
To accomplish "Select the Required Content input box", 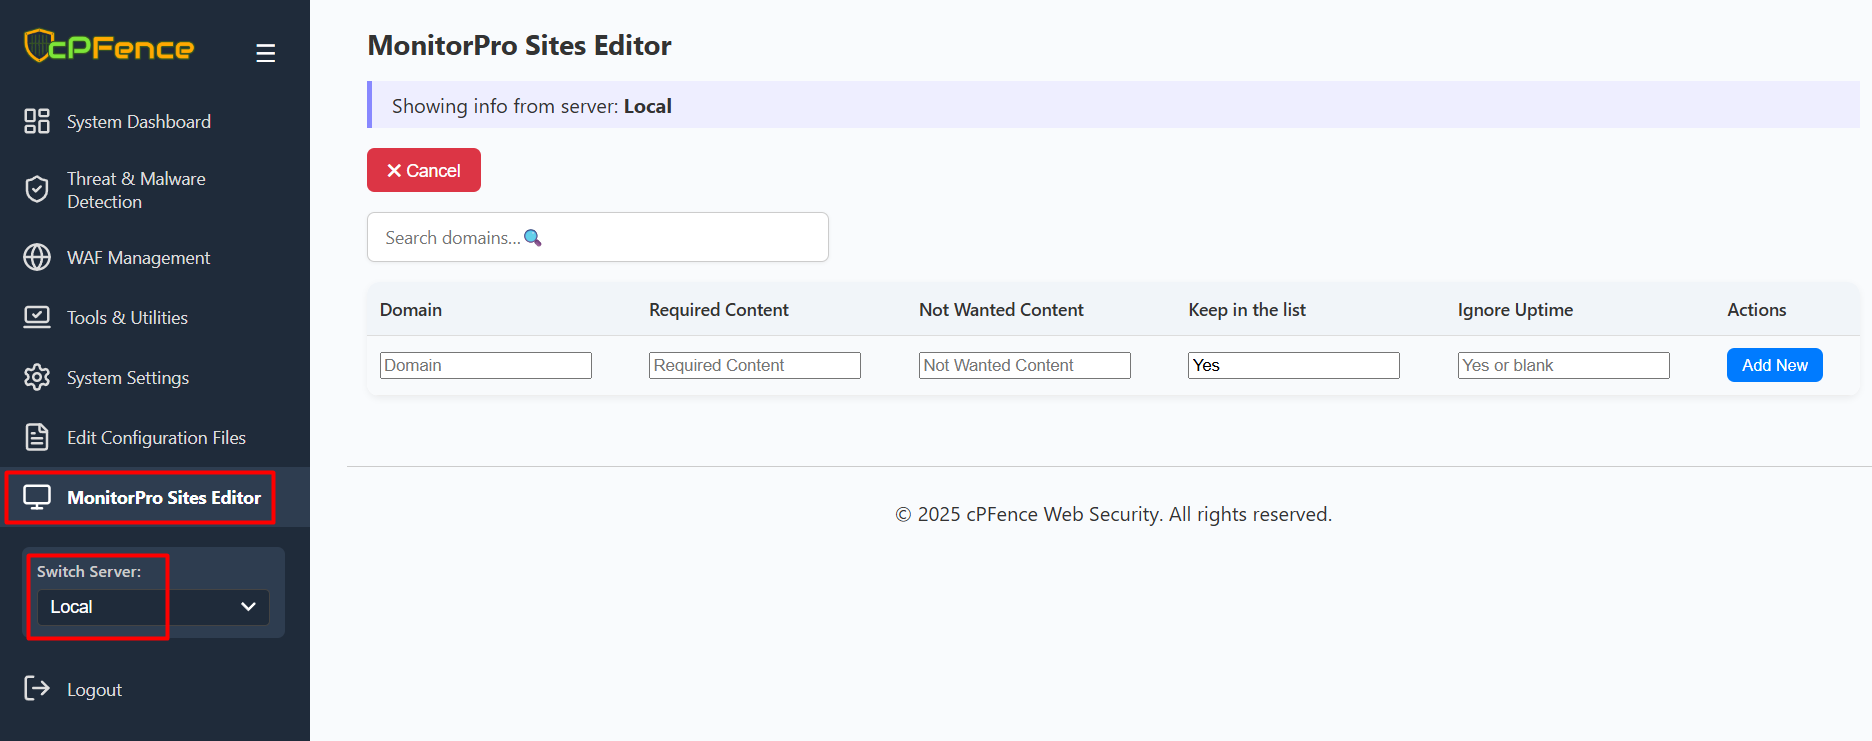I will coord(754,365).
